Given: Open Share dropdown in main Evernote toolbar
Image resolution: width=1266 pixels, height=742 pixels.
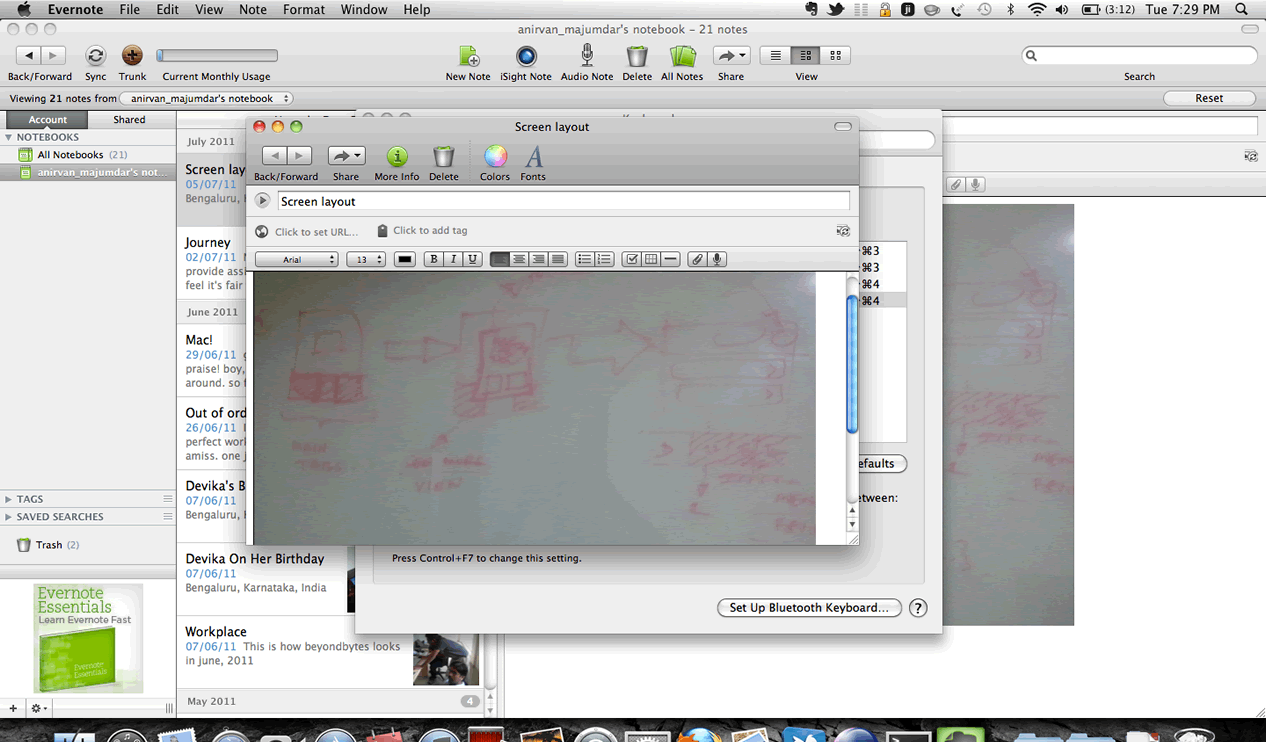Looking at the screenshot, I should 731,56.
